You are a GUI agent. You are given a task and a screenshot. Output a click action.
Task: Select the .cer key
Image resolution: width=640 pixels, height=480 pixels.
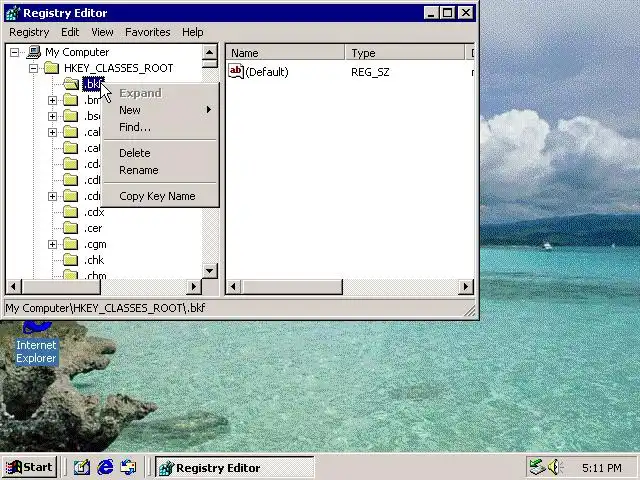[93, 228]
